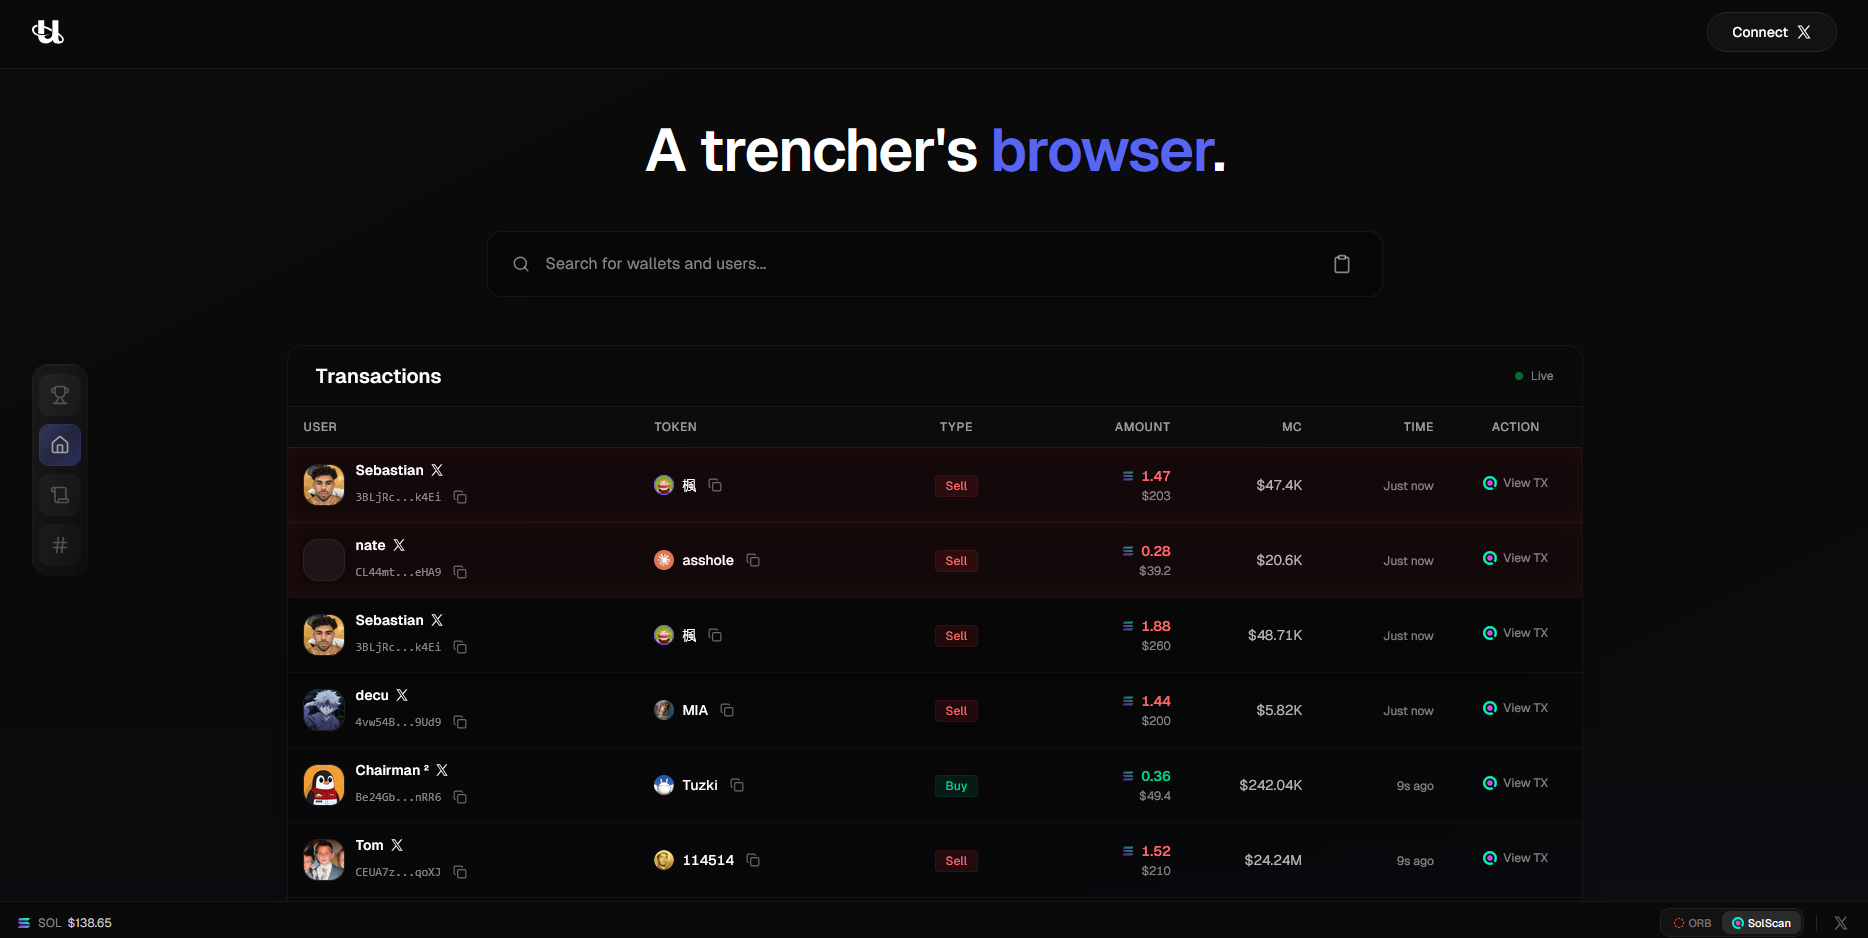The width and height of the screenshot is (1868, 938).
Task: Open Sebastian's X profile icon in first row
Action: click(x=437, y=470)
